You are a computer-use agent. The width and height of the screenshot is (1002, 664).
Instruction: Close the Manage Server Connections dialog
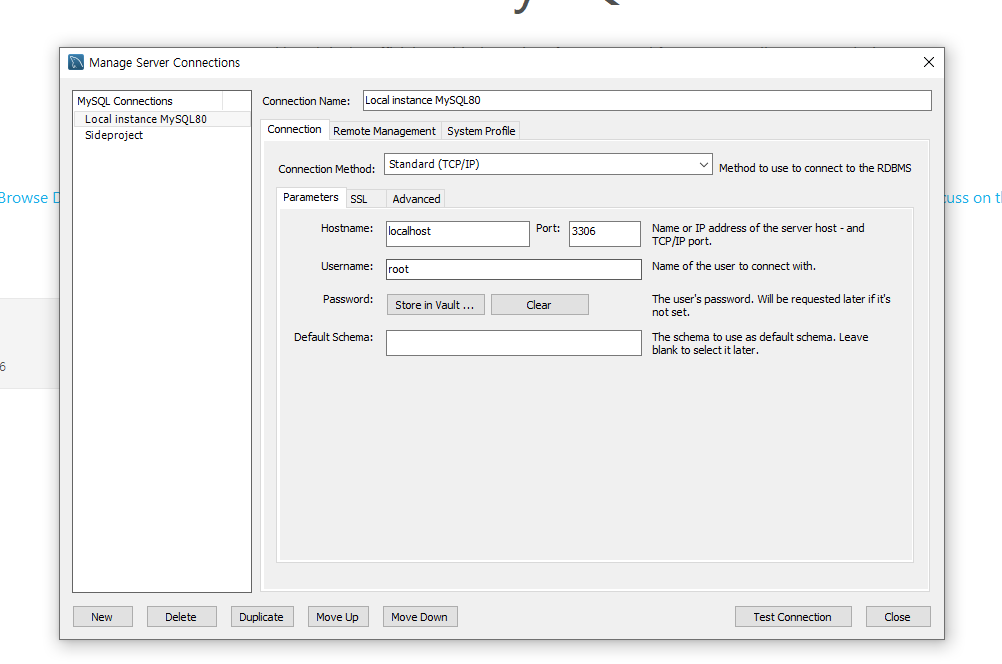point(929,62)
